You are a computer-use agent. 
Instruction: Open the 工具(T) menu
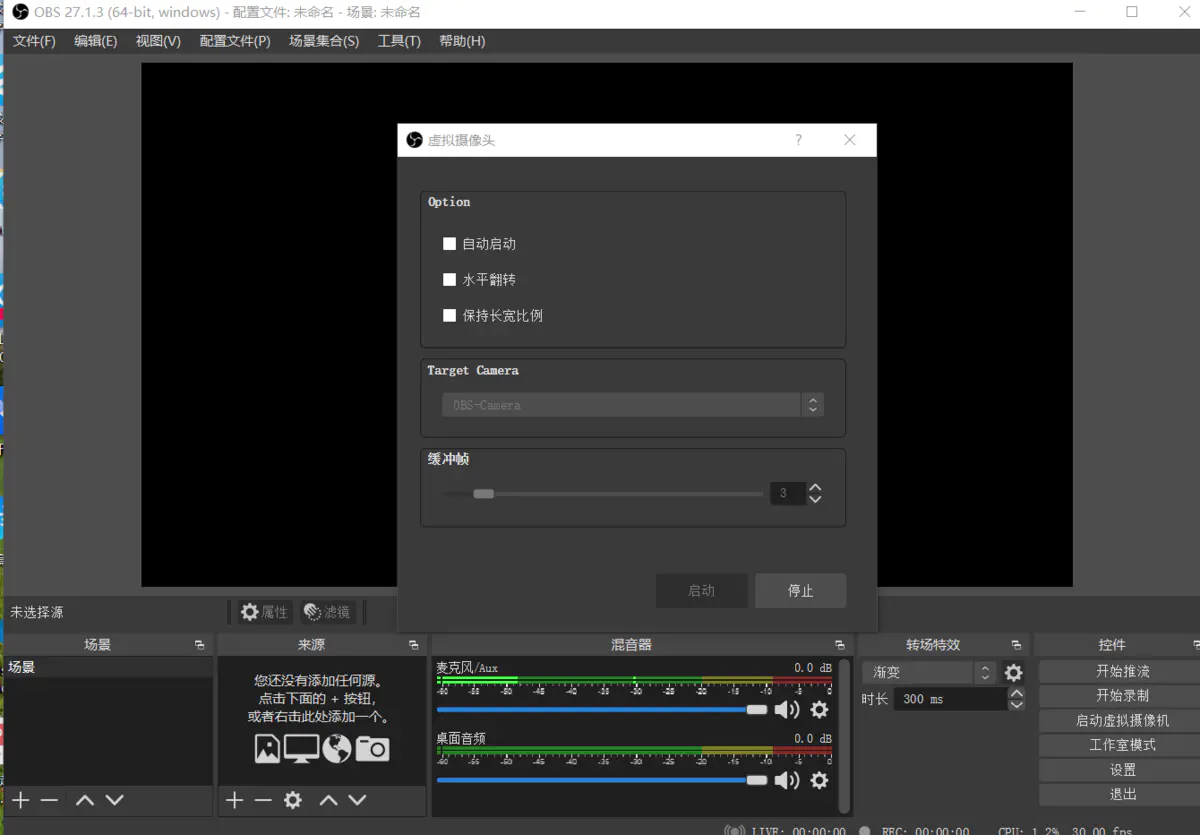[x=398, y=41]
